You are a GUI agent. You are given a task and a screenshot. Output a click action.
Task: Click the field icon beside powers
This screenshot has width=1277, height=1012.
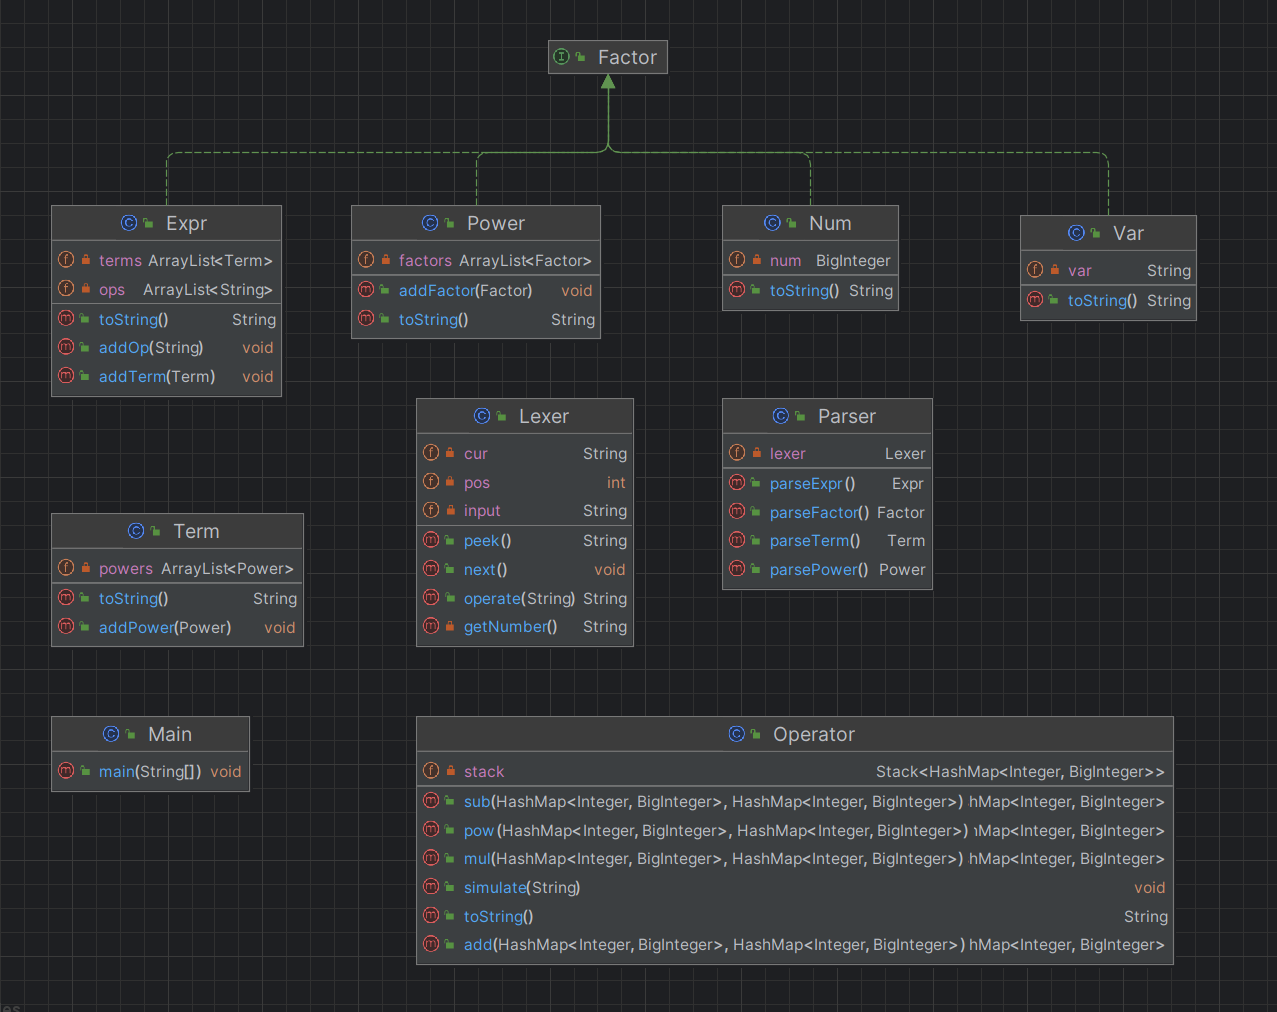[66, 568]
